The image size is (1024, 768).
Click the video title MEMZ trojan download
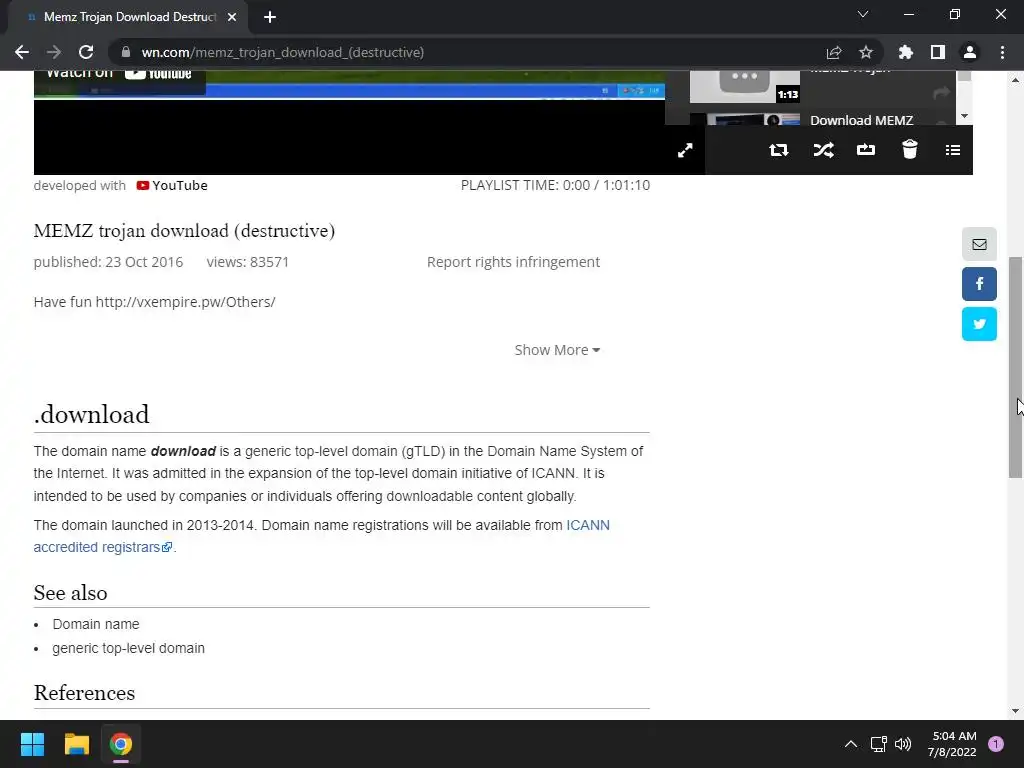coord(184,231)
